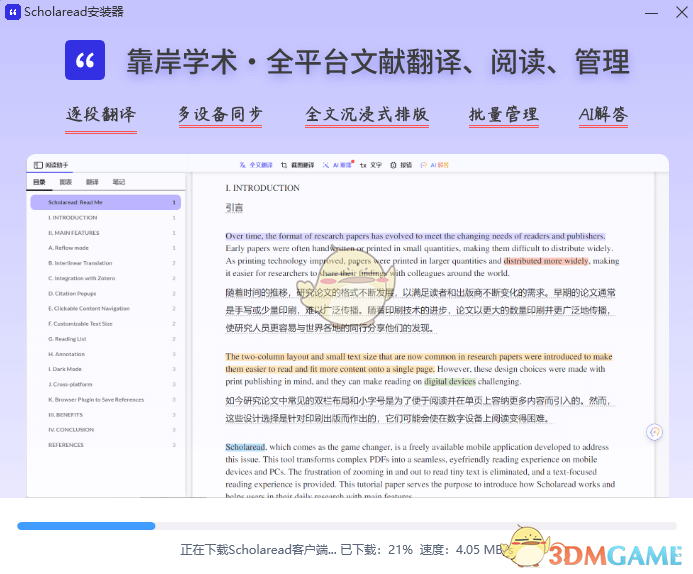The height and width of the screenshot is (574, 693).
Task: Click the floating round AI button at right edge
Action: click(x=654, y=431)
